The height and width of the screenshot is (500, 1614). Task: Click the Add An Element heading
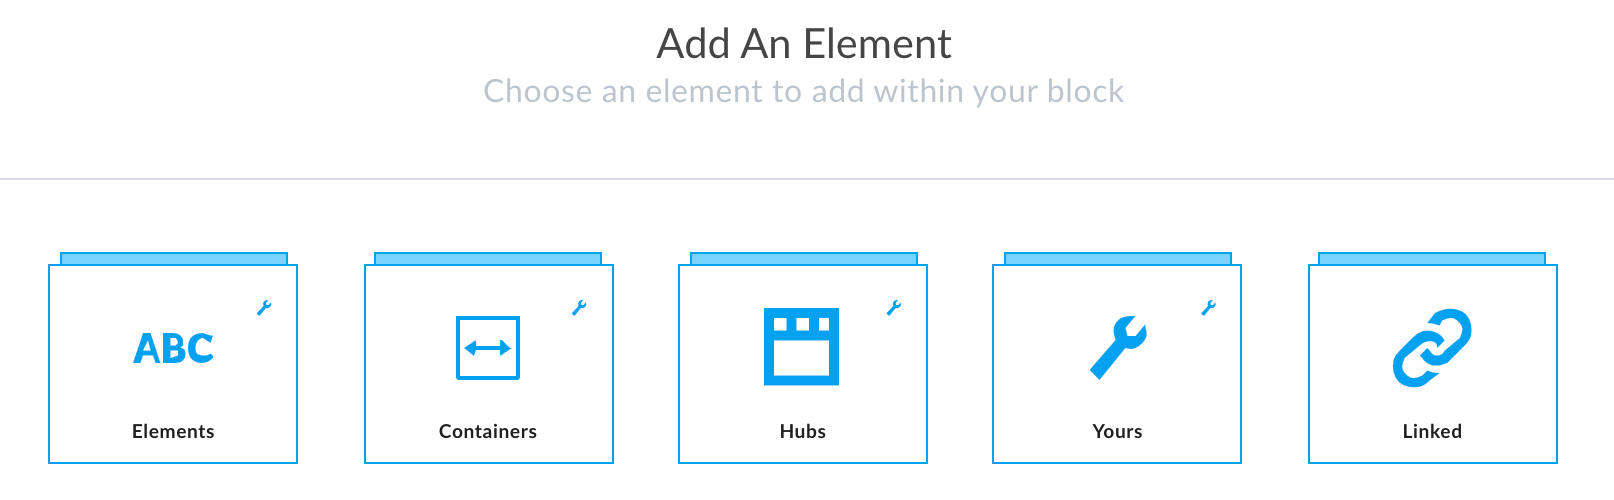[x=804, y=44]
